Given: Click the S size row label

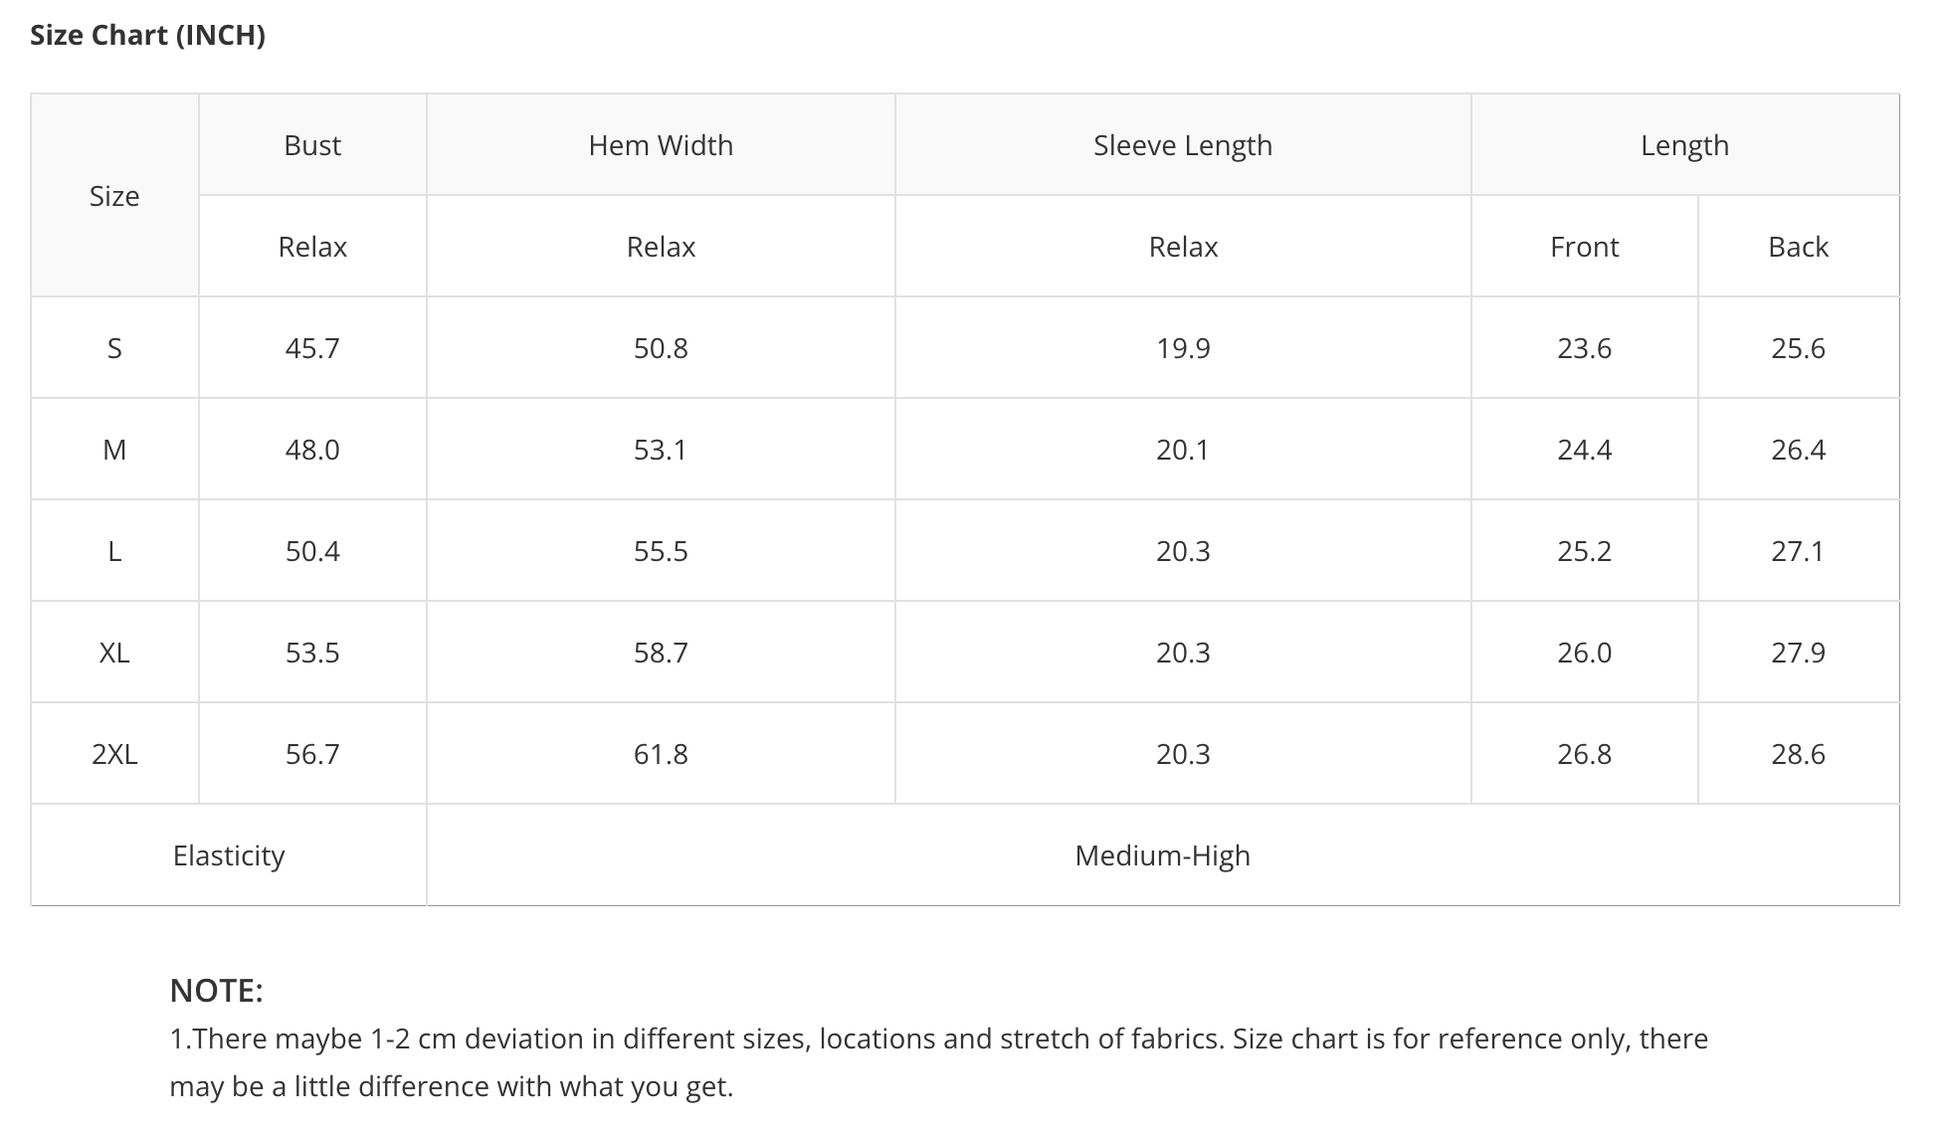Looking at the screenshot, I should [x=114, y=348].
